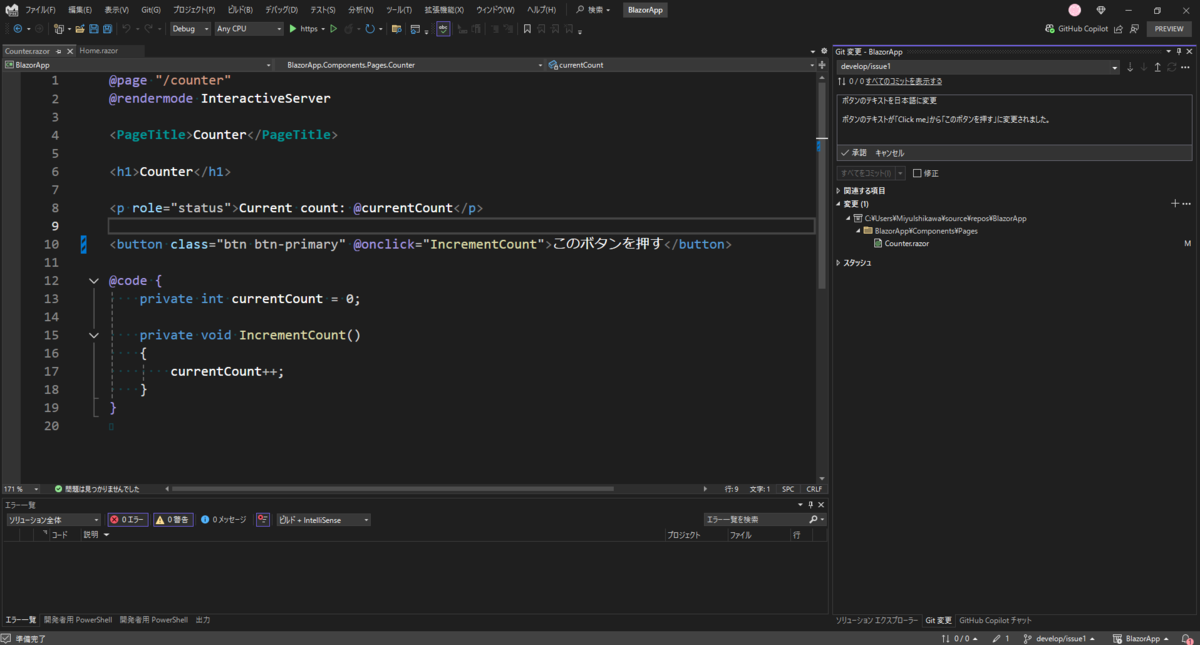Click the commit message text box
The width and height of the screenshot is (1200, 645).
pyautogui.click(x=1014, y=119)
